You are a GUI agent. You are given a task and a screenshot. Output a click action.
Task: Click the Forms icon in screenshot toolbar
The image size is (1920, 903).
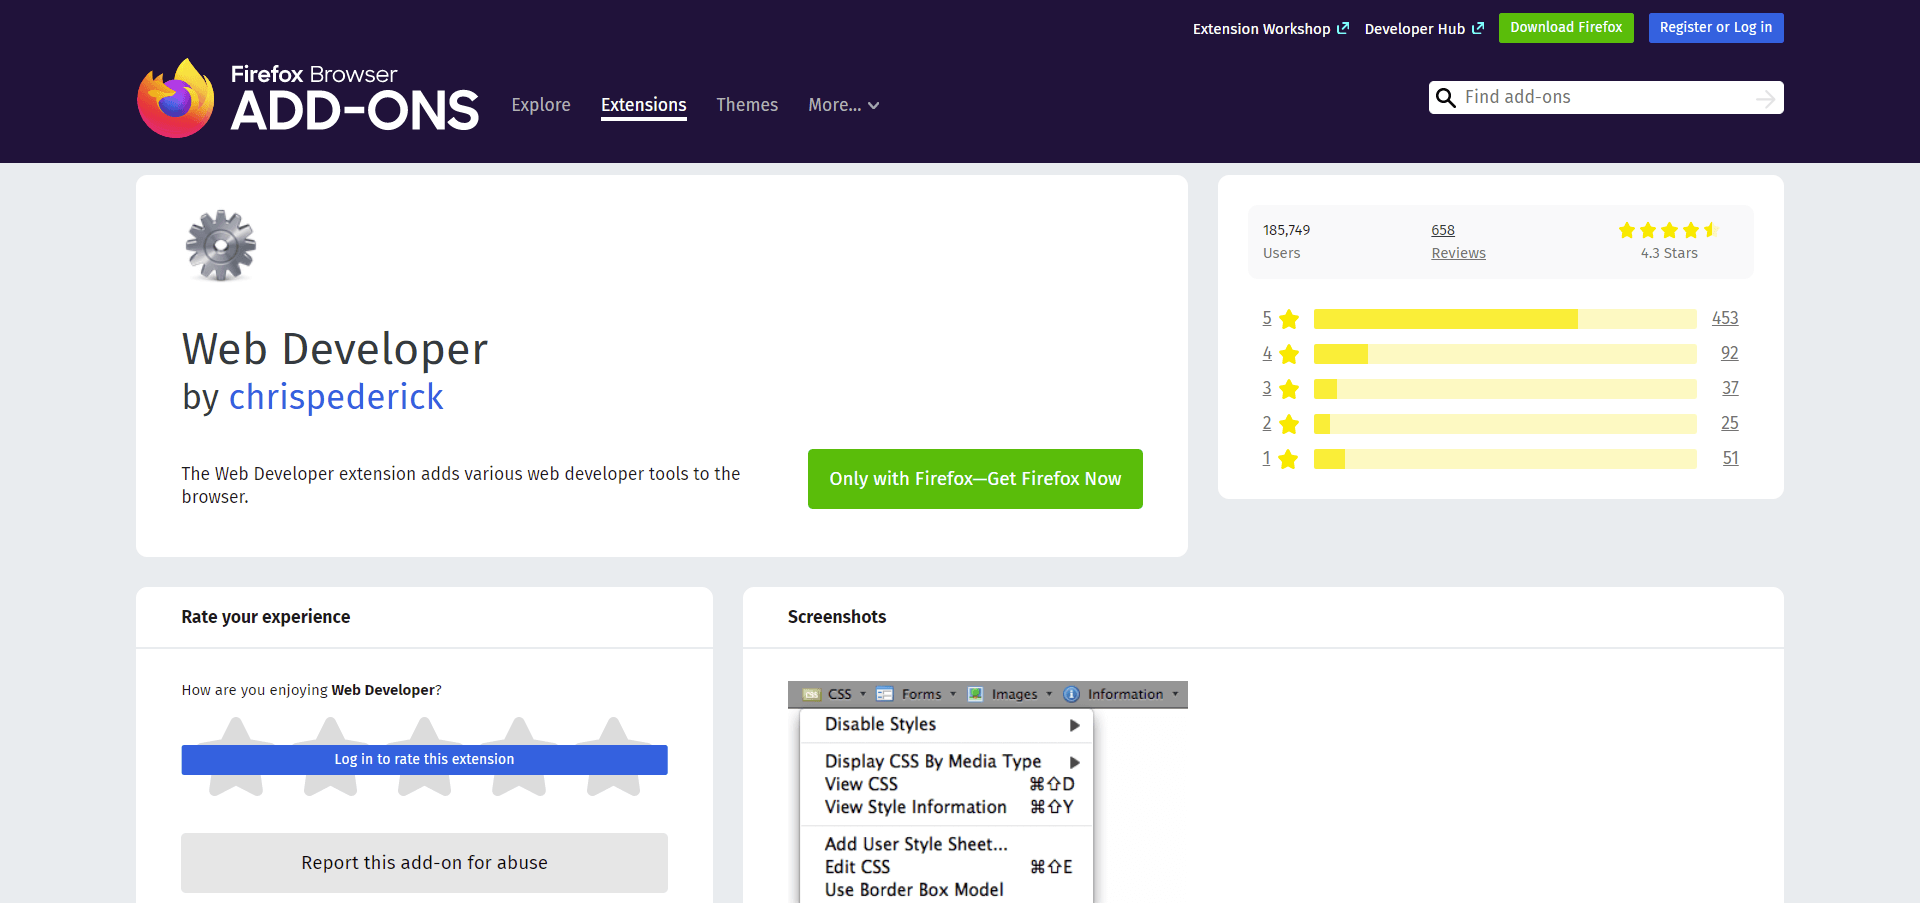tap(884, 694)
